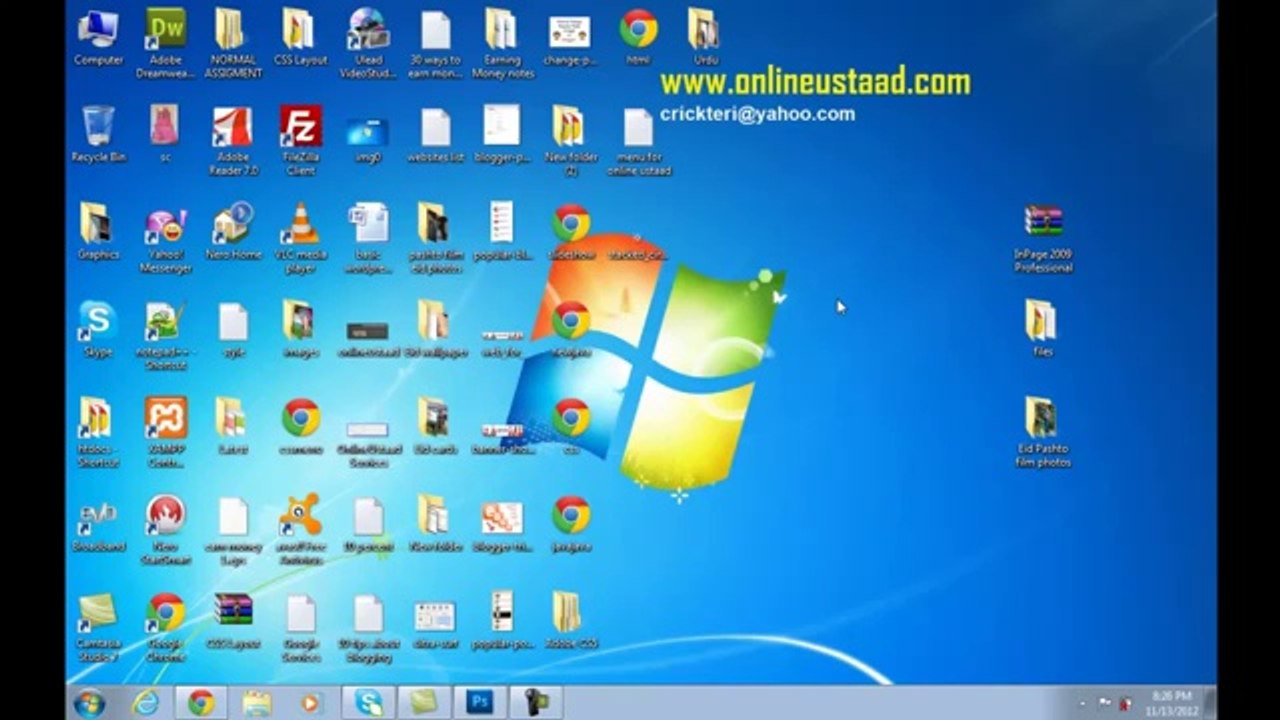Launch Adobe Reader 7.0 shortcut
The height and width of the screenshot is (720, 1280).
[x=233, y=140]
